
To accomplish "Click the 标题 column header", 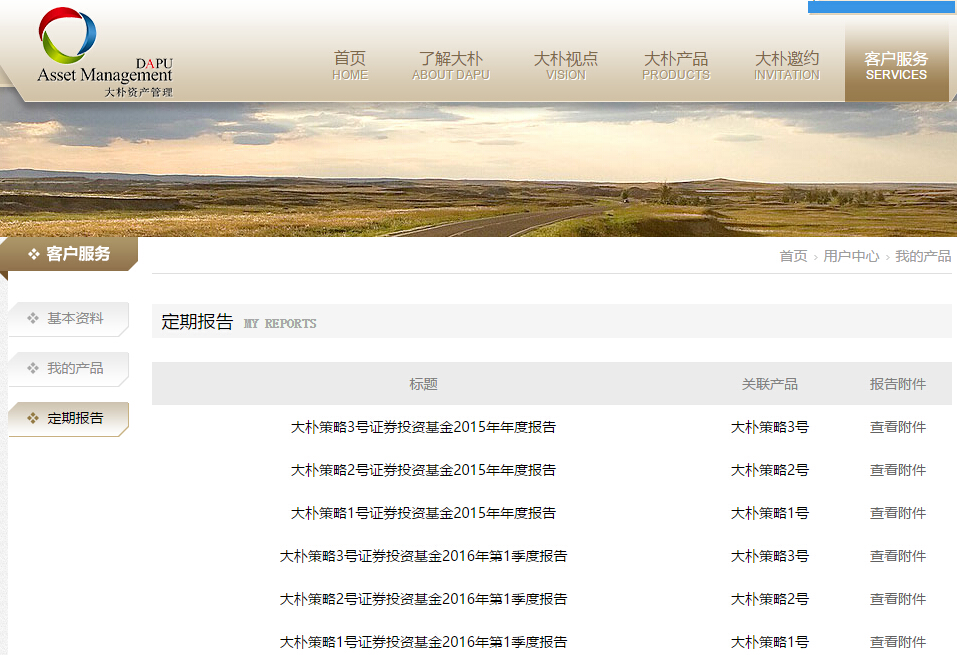I will 424,384.
